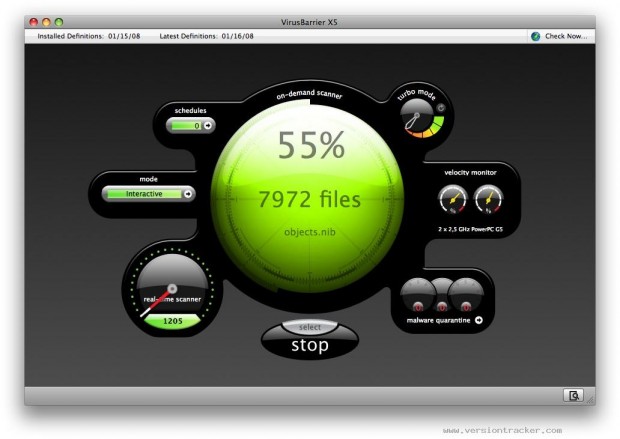This screenshot has width=620, height=439.
Task: Click the Installed Definitions date 01/15/08
Action: 124,36
